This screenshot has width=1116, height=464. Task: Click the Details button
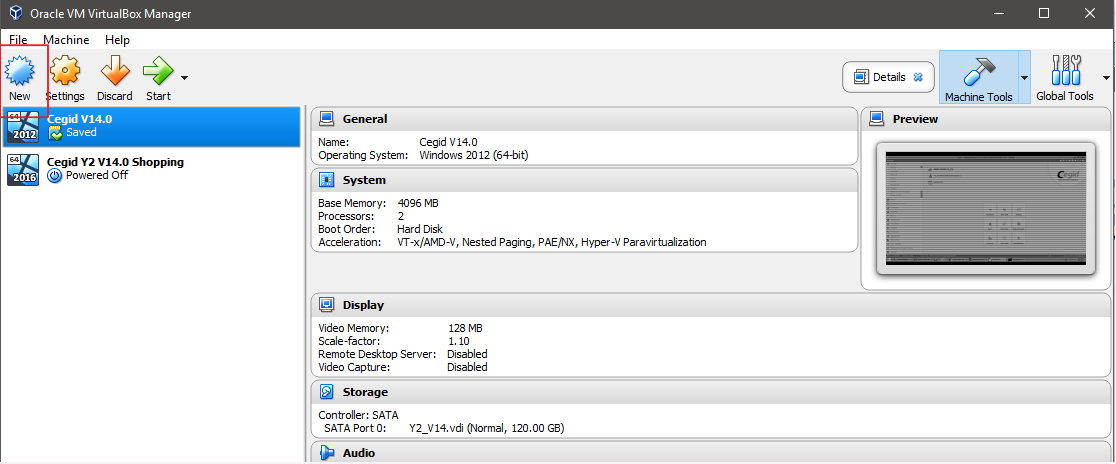click(x=888, y=77)
